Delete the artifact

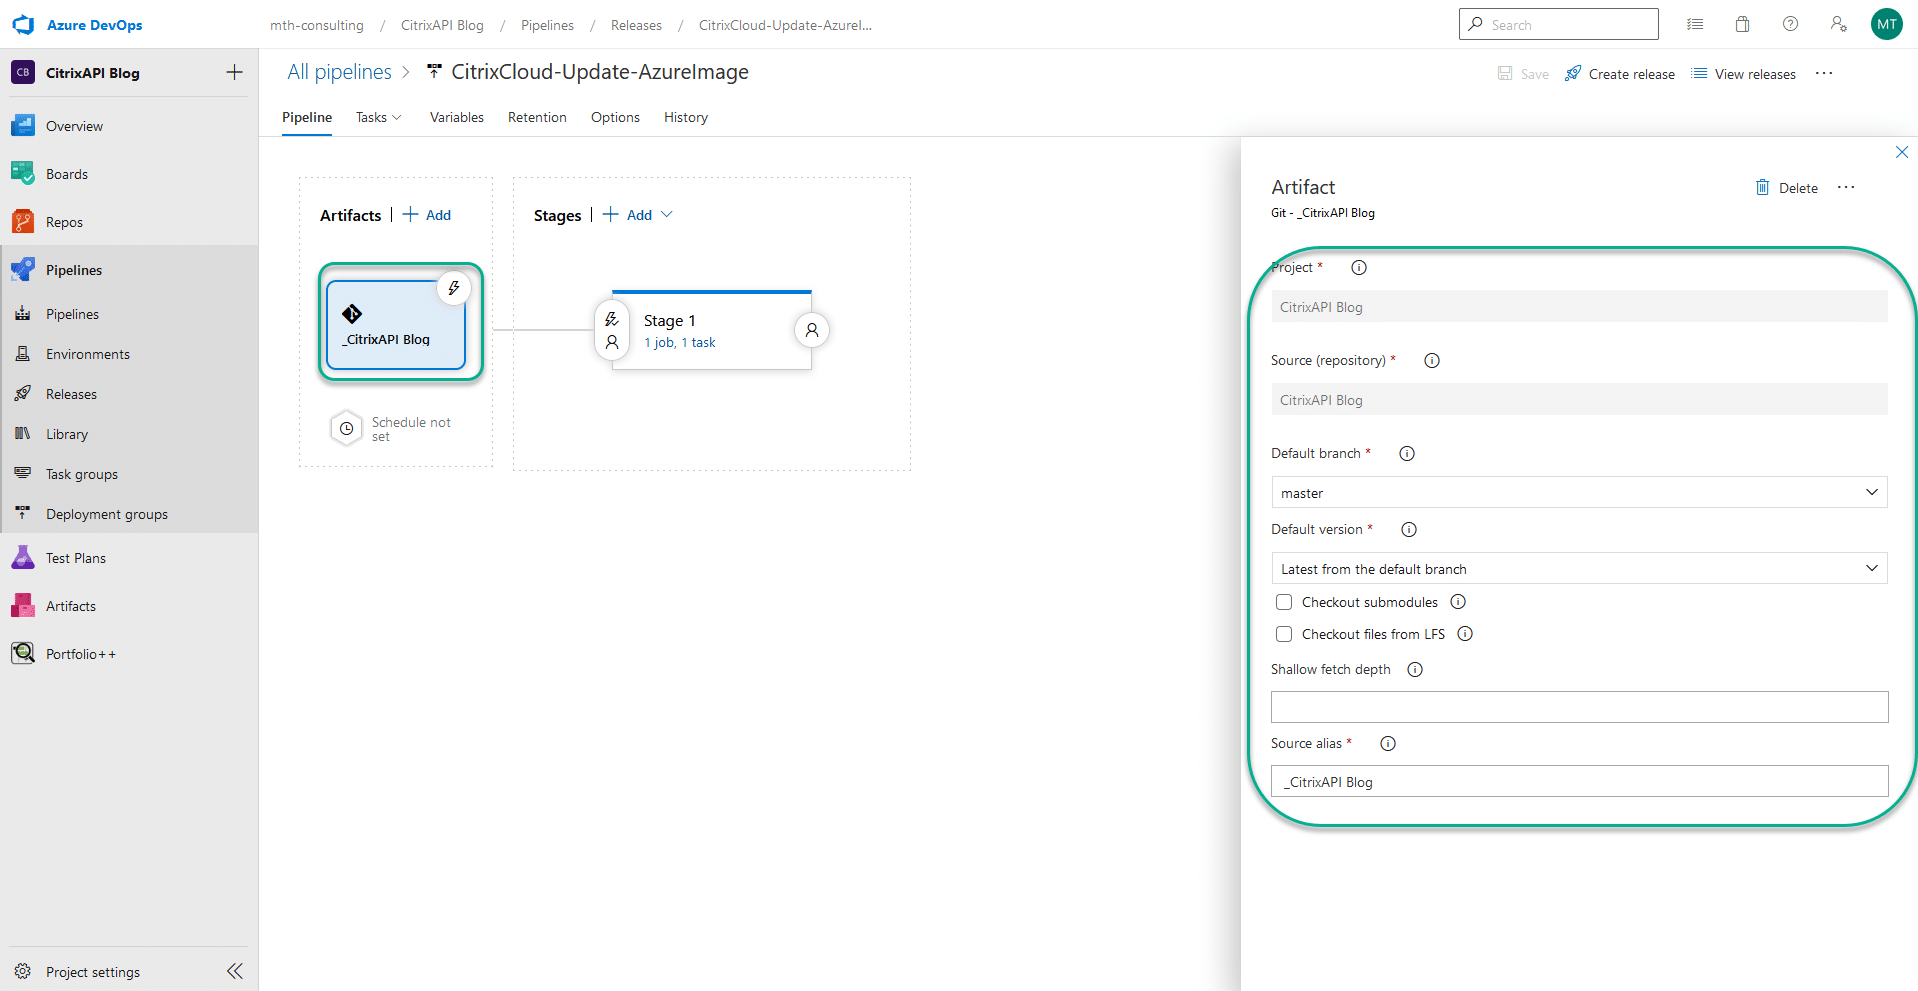[1787, 188]
